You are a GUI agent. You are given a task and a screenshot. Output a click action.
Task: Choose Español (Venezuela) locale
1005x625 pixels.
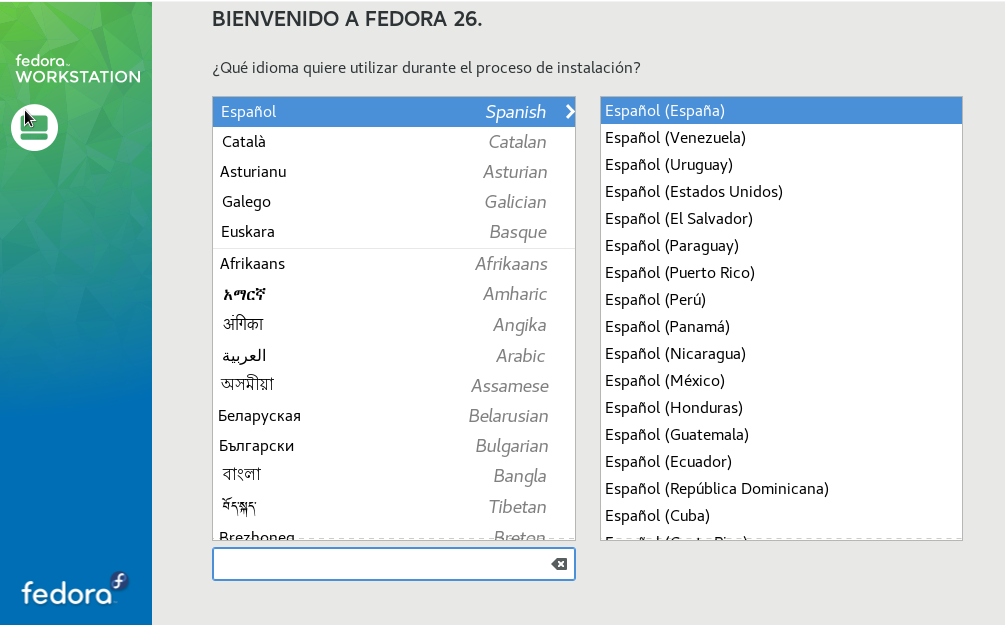click(780, 138)
